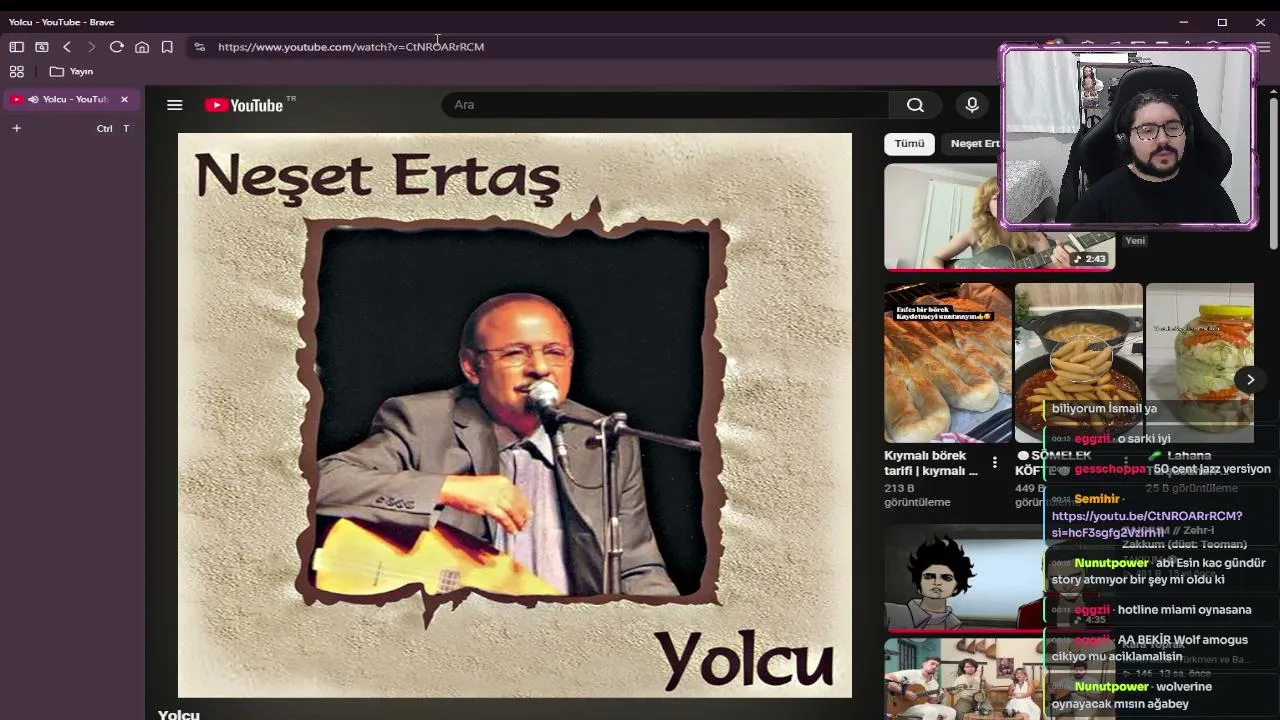
Task: Click the address bar URL
Action: pyautogui.click(x=351, y=47)
